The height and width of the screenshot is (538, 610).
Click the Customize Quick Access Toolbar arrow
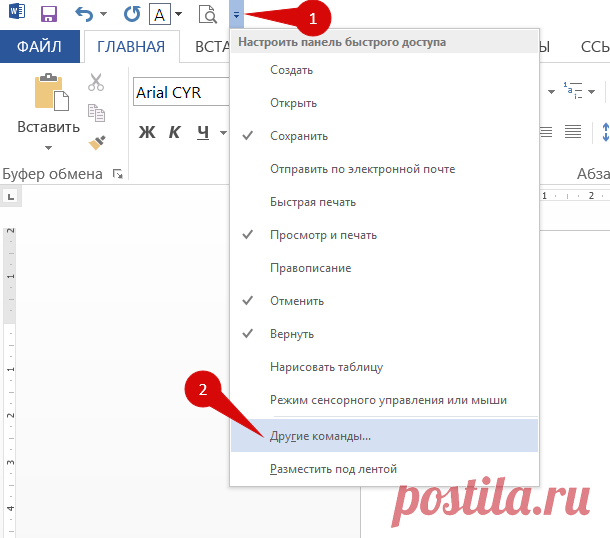pos(236,14)
